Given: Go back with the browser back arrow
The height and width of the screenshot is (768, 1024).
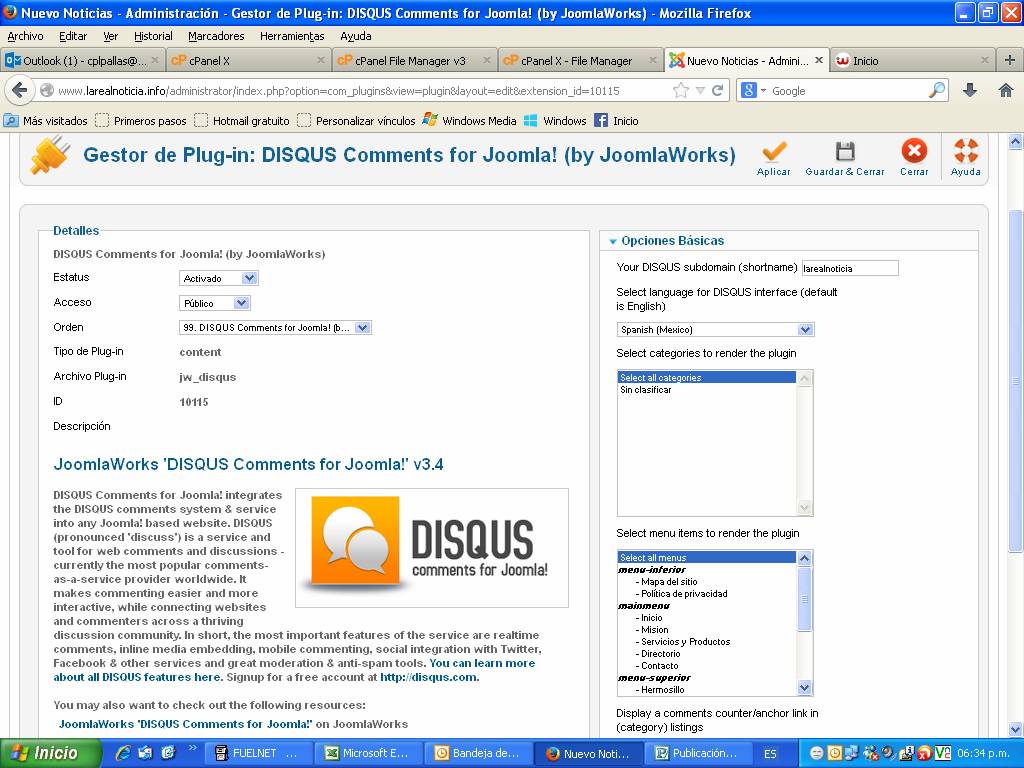Looking at the screenshot, I should tap(20, 90).
